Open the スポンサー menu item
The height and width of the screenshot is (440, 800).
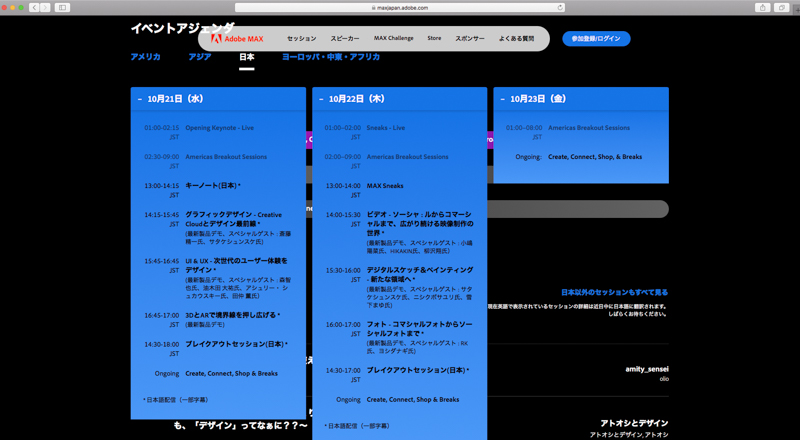click(470, 38)
